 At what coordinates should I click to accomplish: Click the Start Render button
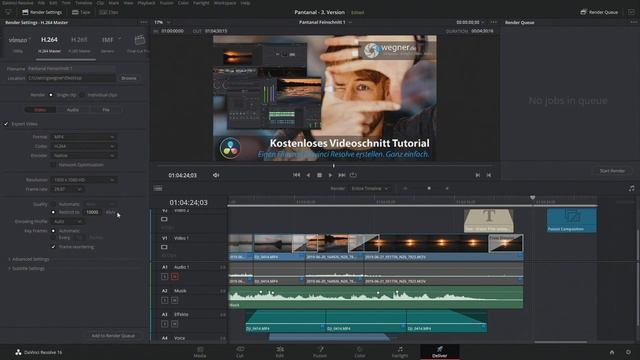tap(612, 171)
